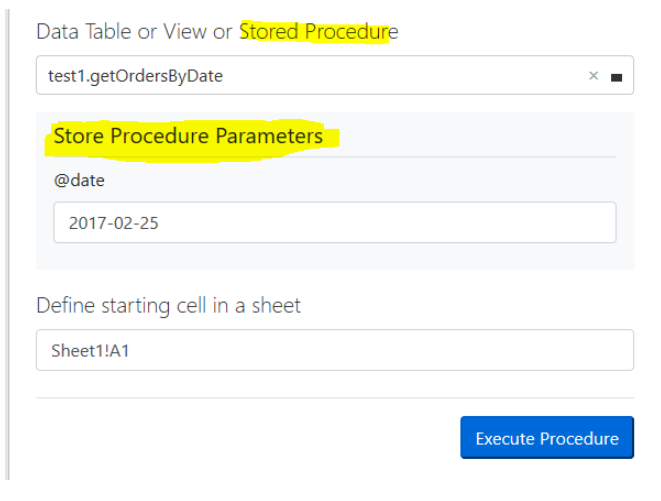Place the cursor after Sheet1!A1 text
Viewport: 661px width, 501px height.
point(131,351)
